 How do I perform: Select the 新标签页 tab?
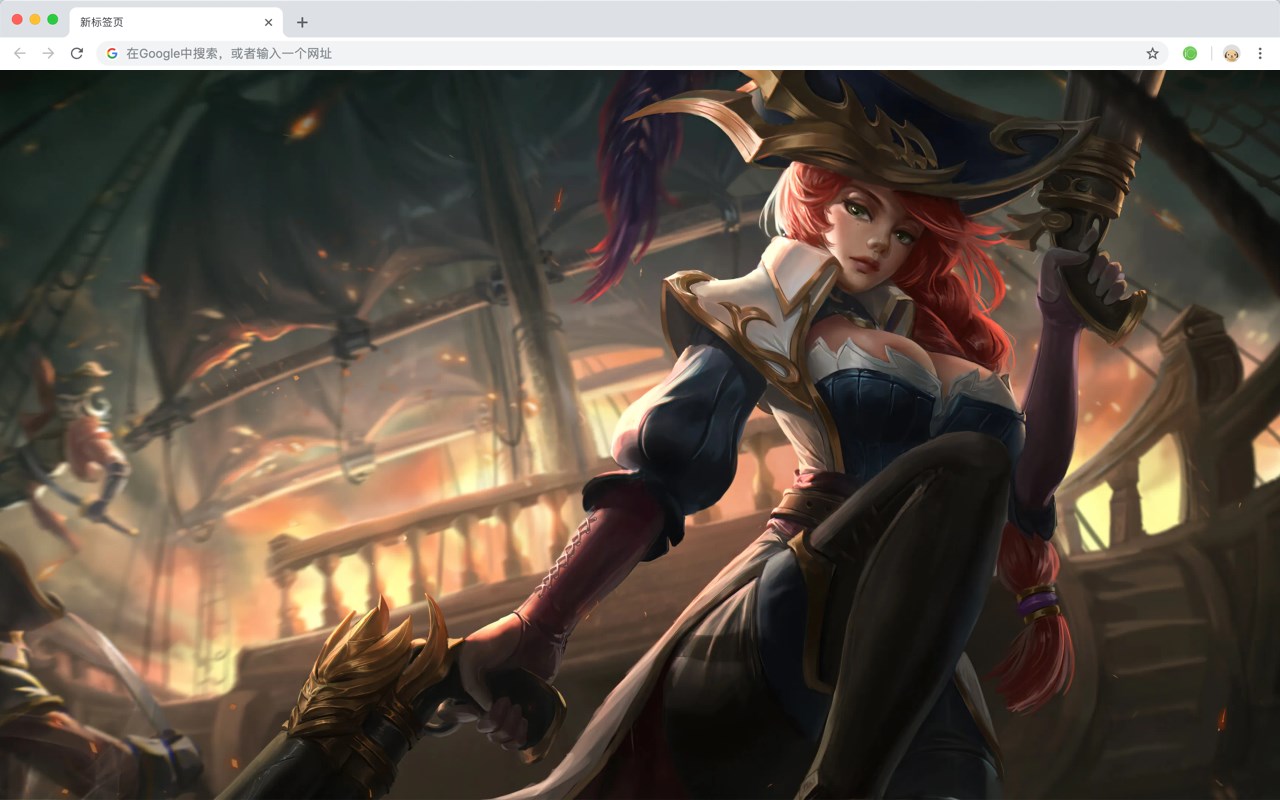(x=176, y=22)
